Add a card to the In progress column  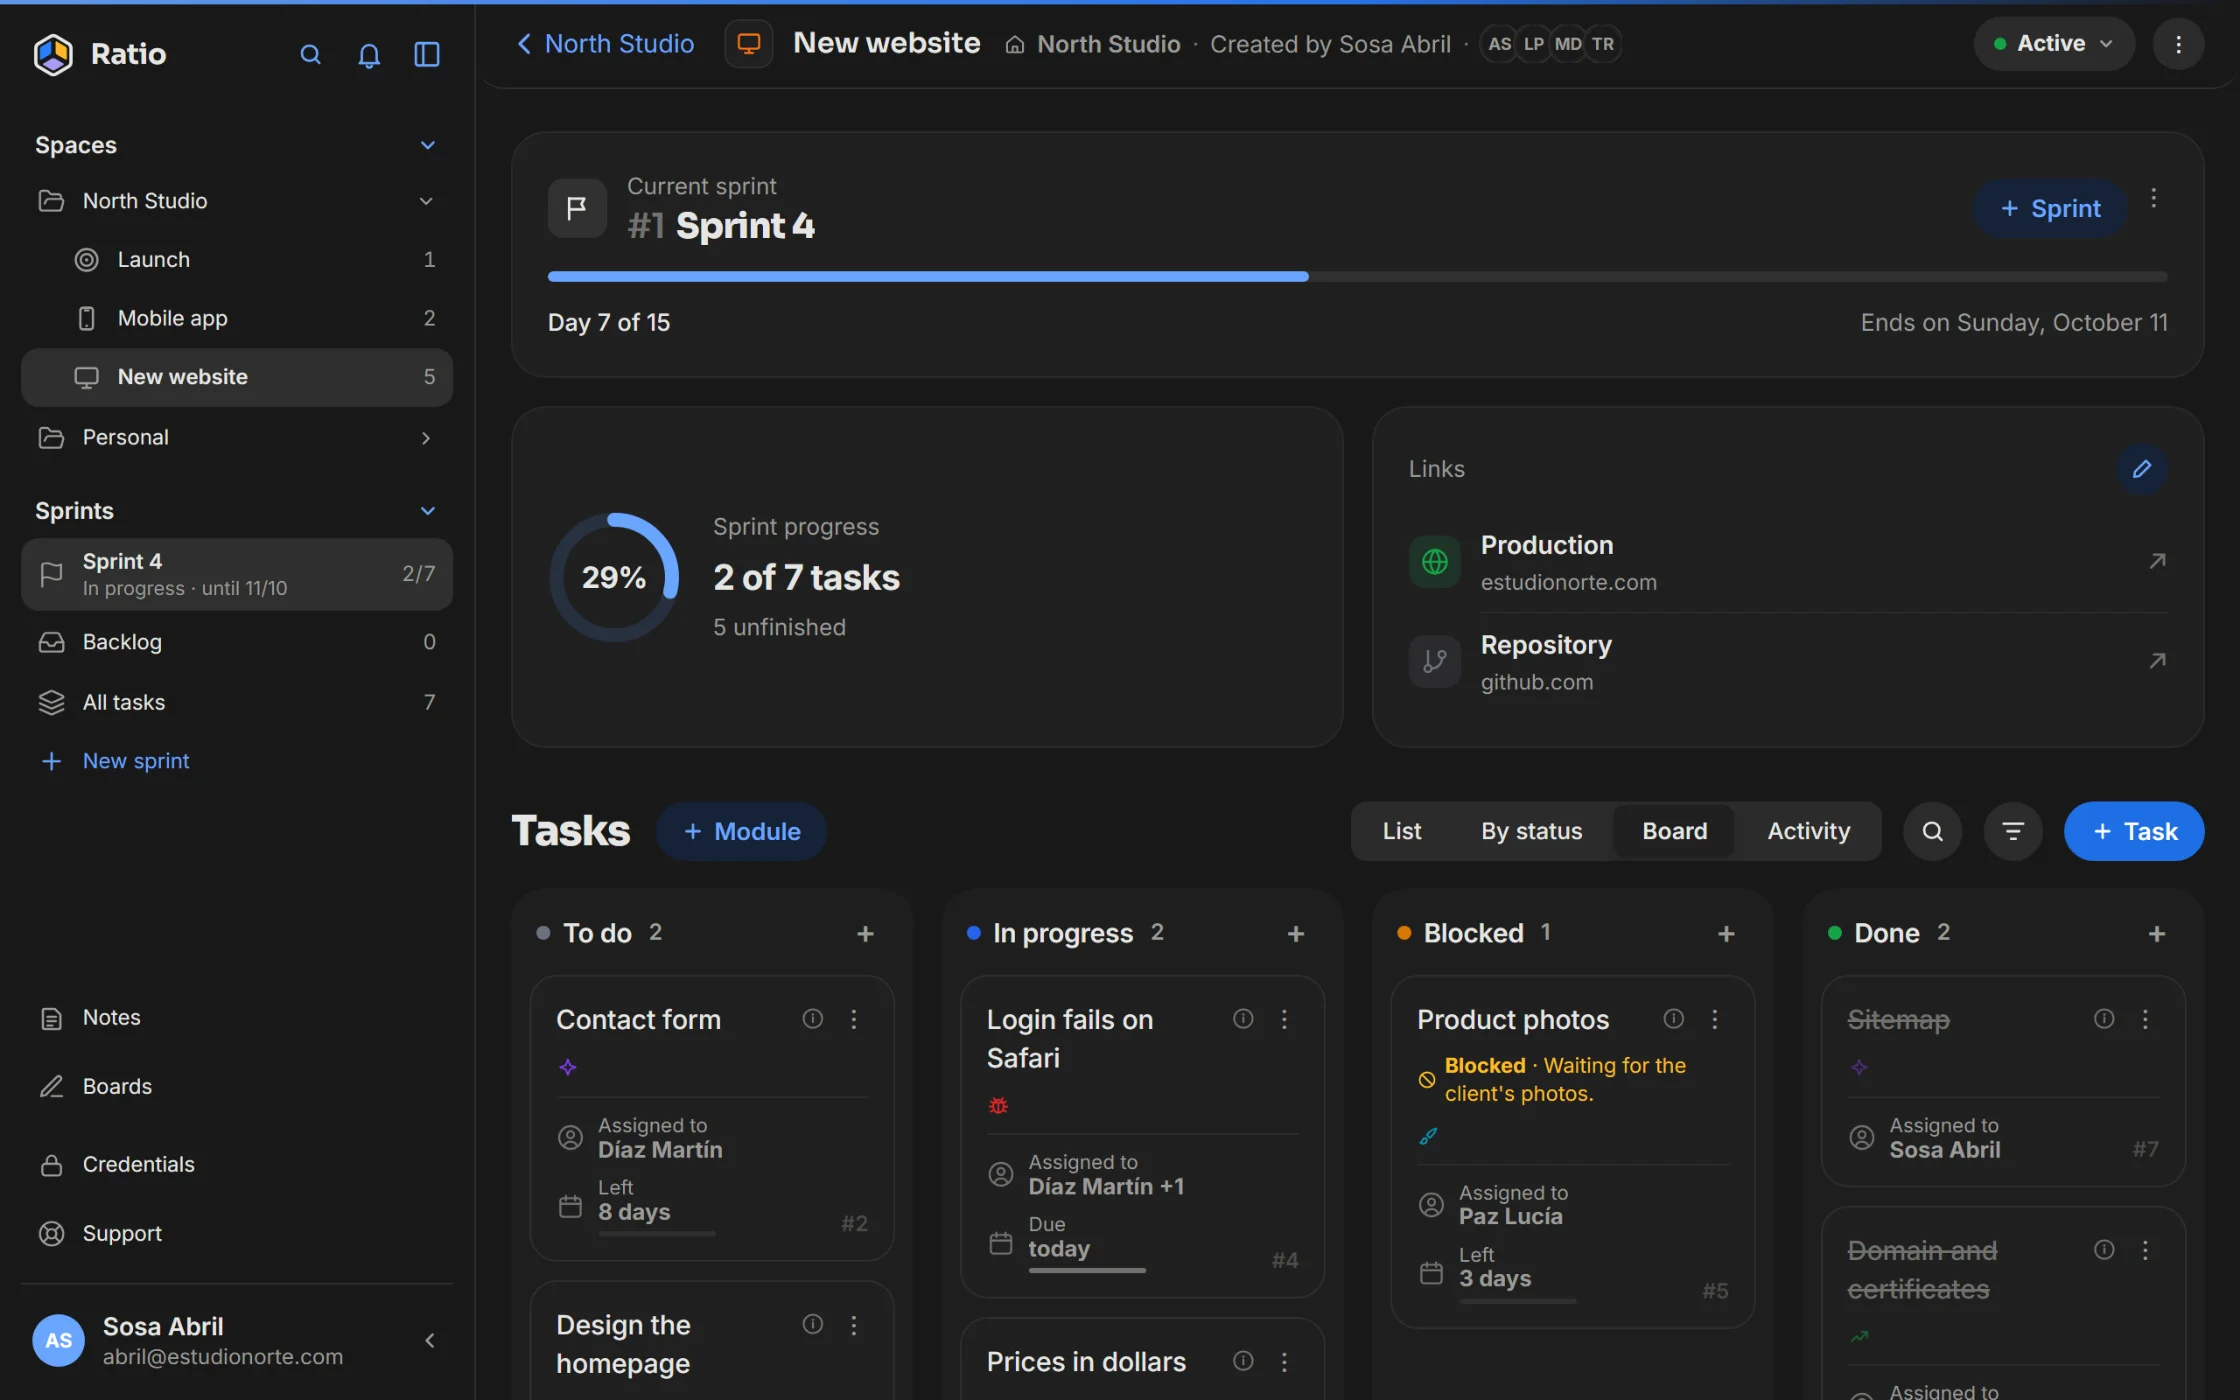click(1295, 933)
